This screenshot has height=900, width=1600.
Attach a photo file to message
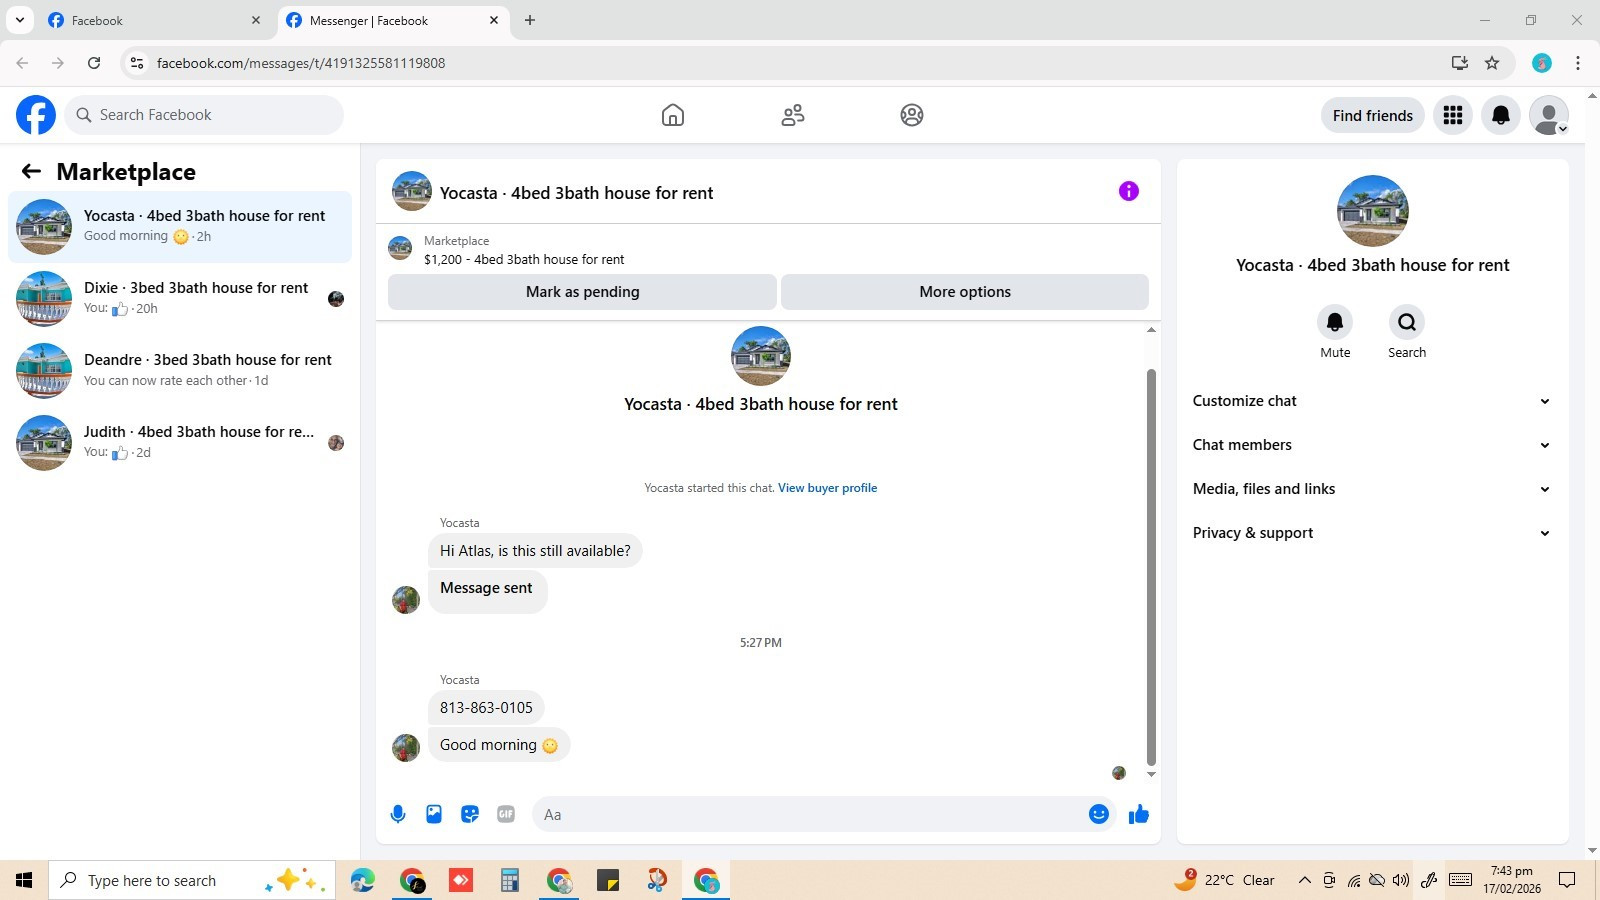(x=434, y=814)
